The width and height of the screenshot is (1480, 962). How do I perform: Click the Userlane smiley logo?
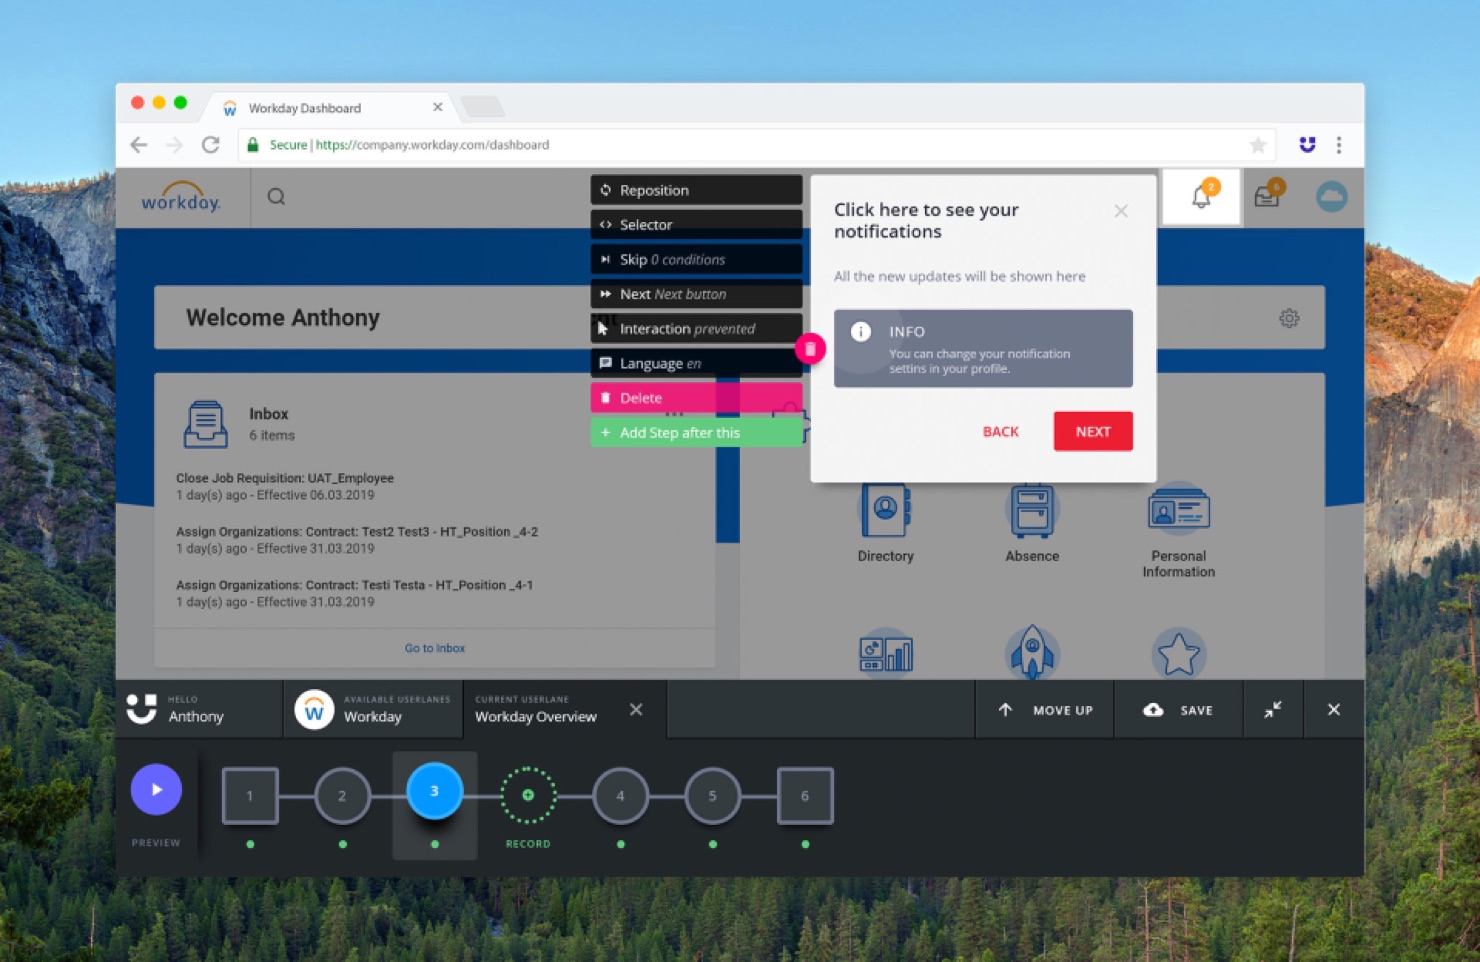(x=142, y=709)
